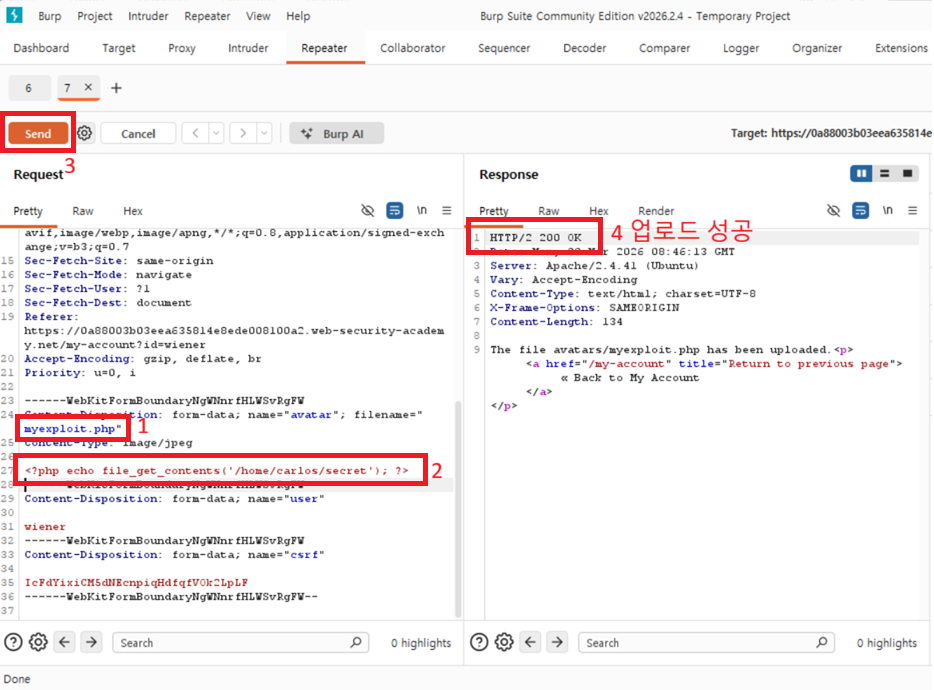Switch Response view to Render

pos(656,211)
